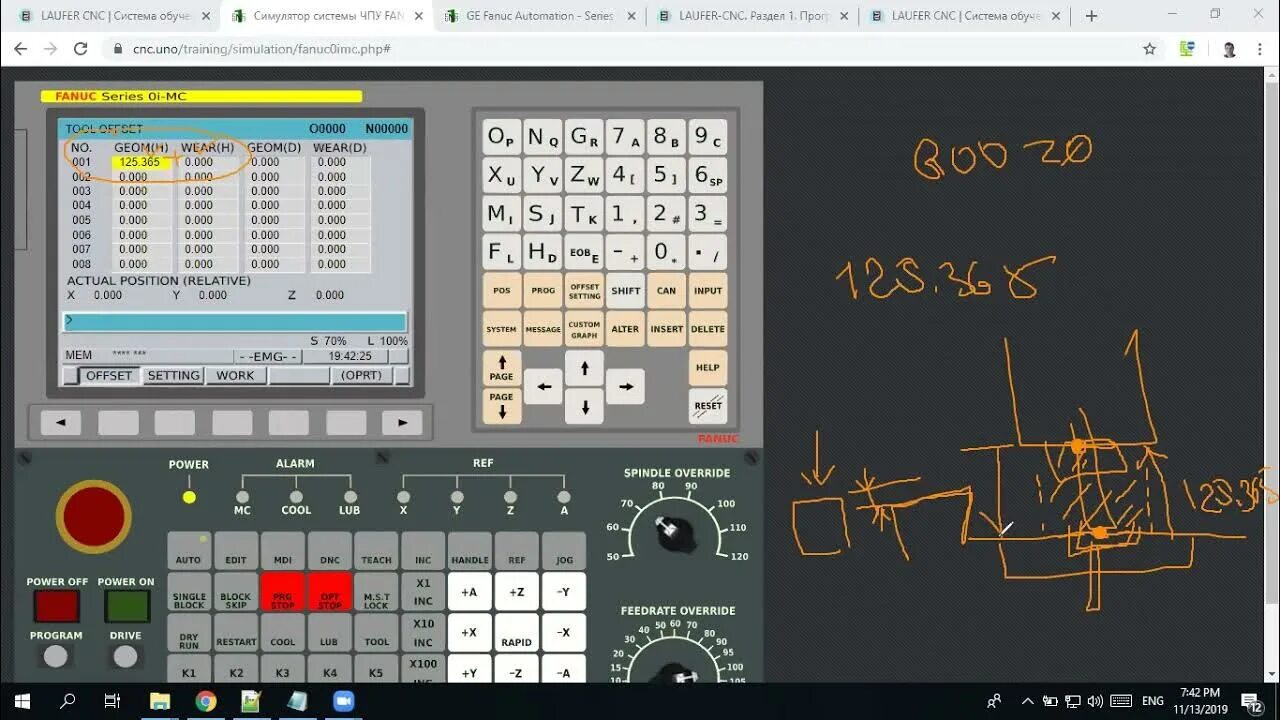Switch to DNC mode

click(330, 551)
